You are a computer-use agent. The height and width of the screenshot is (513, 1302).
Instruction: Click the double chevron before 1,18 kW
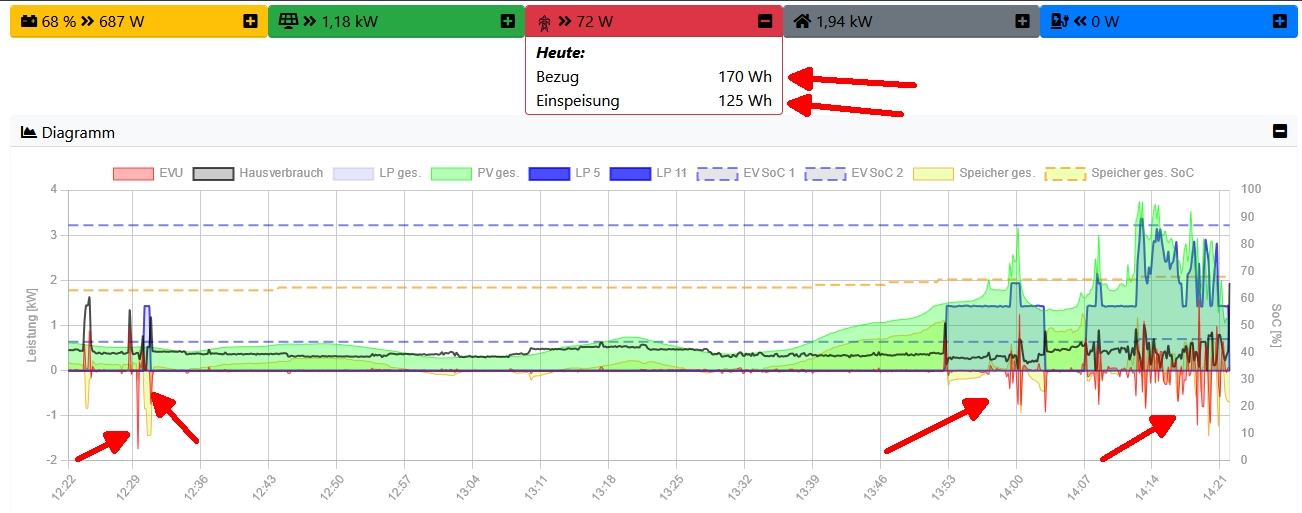click(x=310, y=21)
